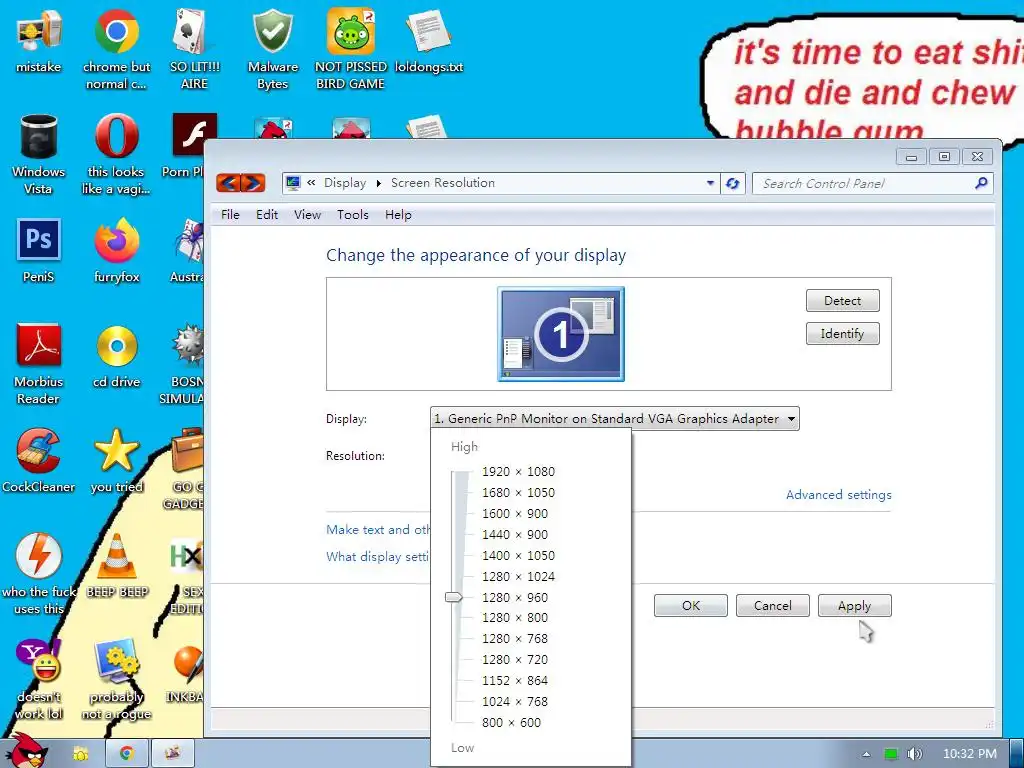1024x768 pixels.
Task: Click the Detect button
Action: 842,300
